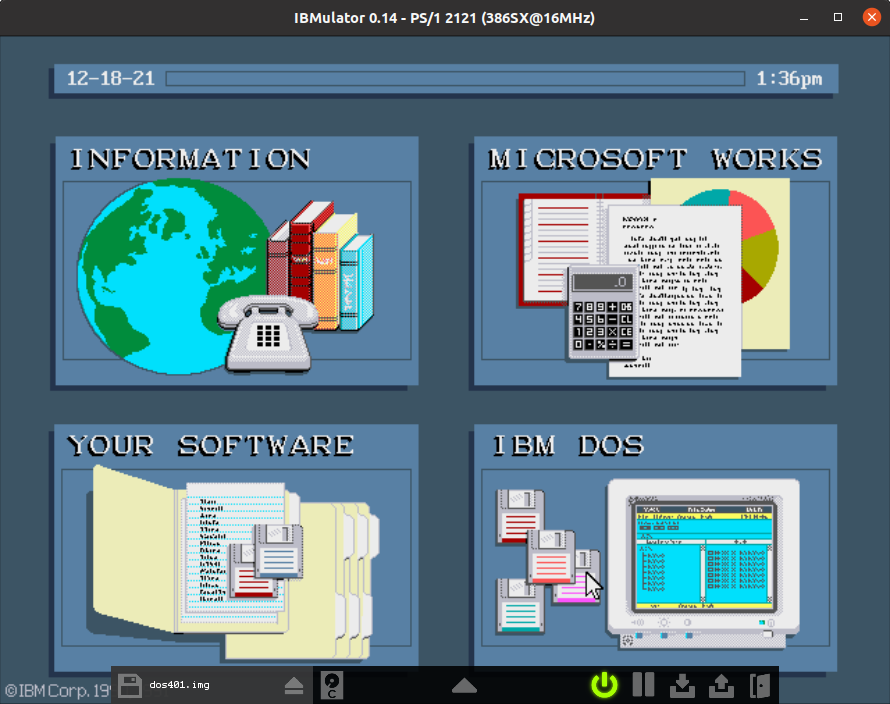Close the IBMulator window
Viewport: 890px width, 704px height.
pyautogui.click(x=871, y=18)
